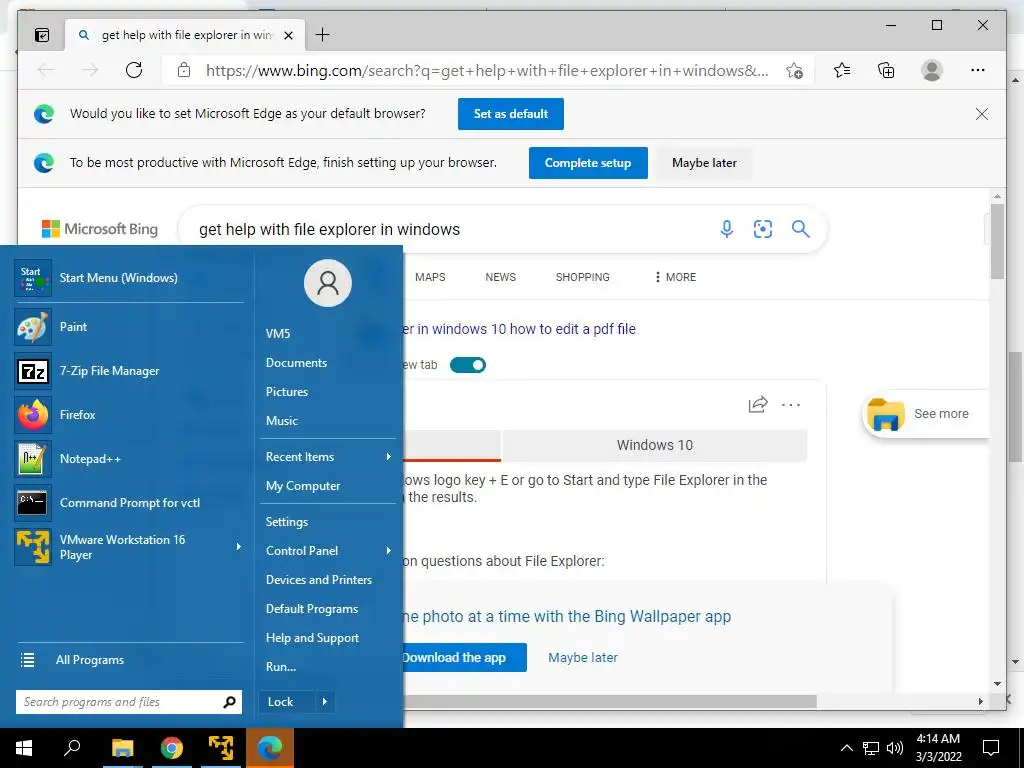Image resolution: width=1024 pixels, height=768 pixels.
Task: Open the answer card three-dot options
Action: click(x=791, y=405)
